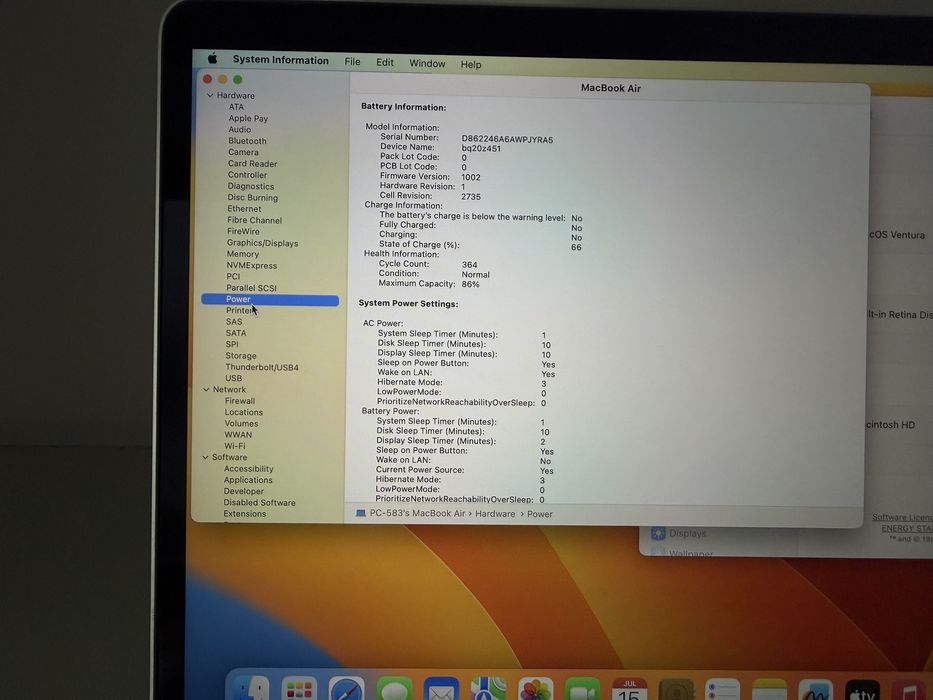Select Card Reader in the sidebar
Viewport: 933px width, 700px height.
pyautogui.click(x=252, y=163)
